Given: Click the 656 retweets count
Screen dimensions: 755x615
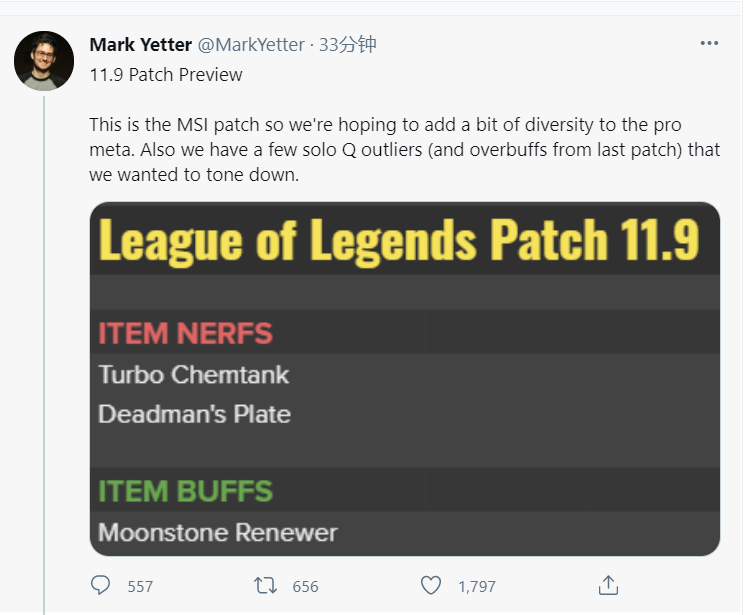Looking at the screenshot, I should coord(305,587).
